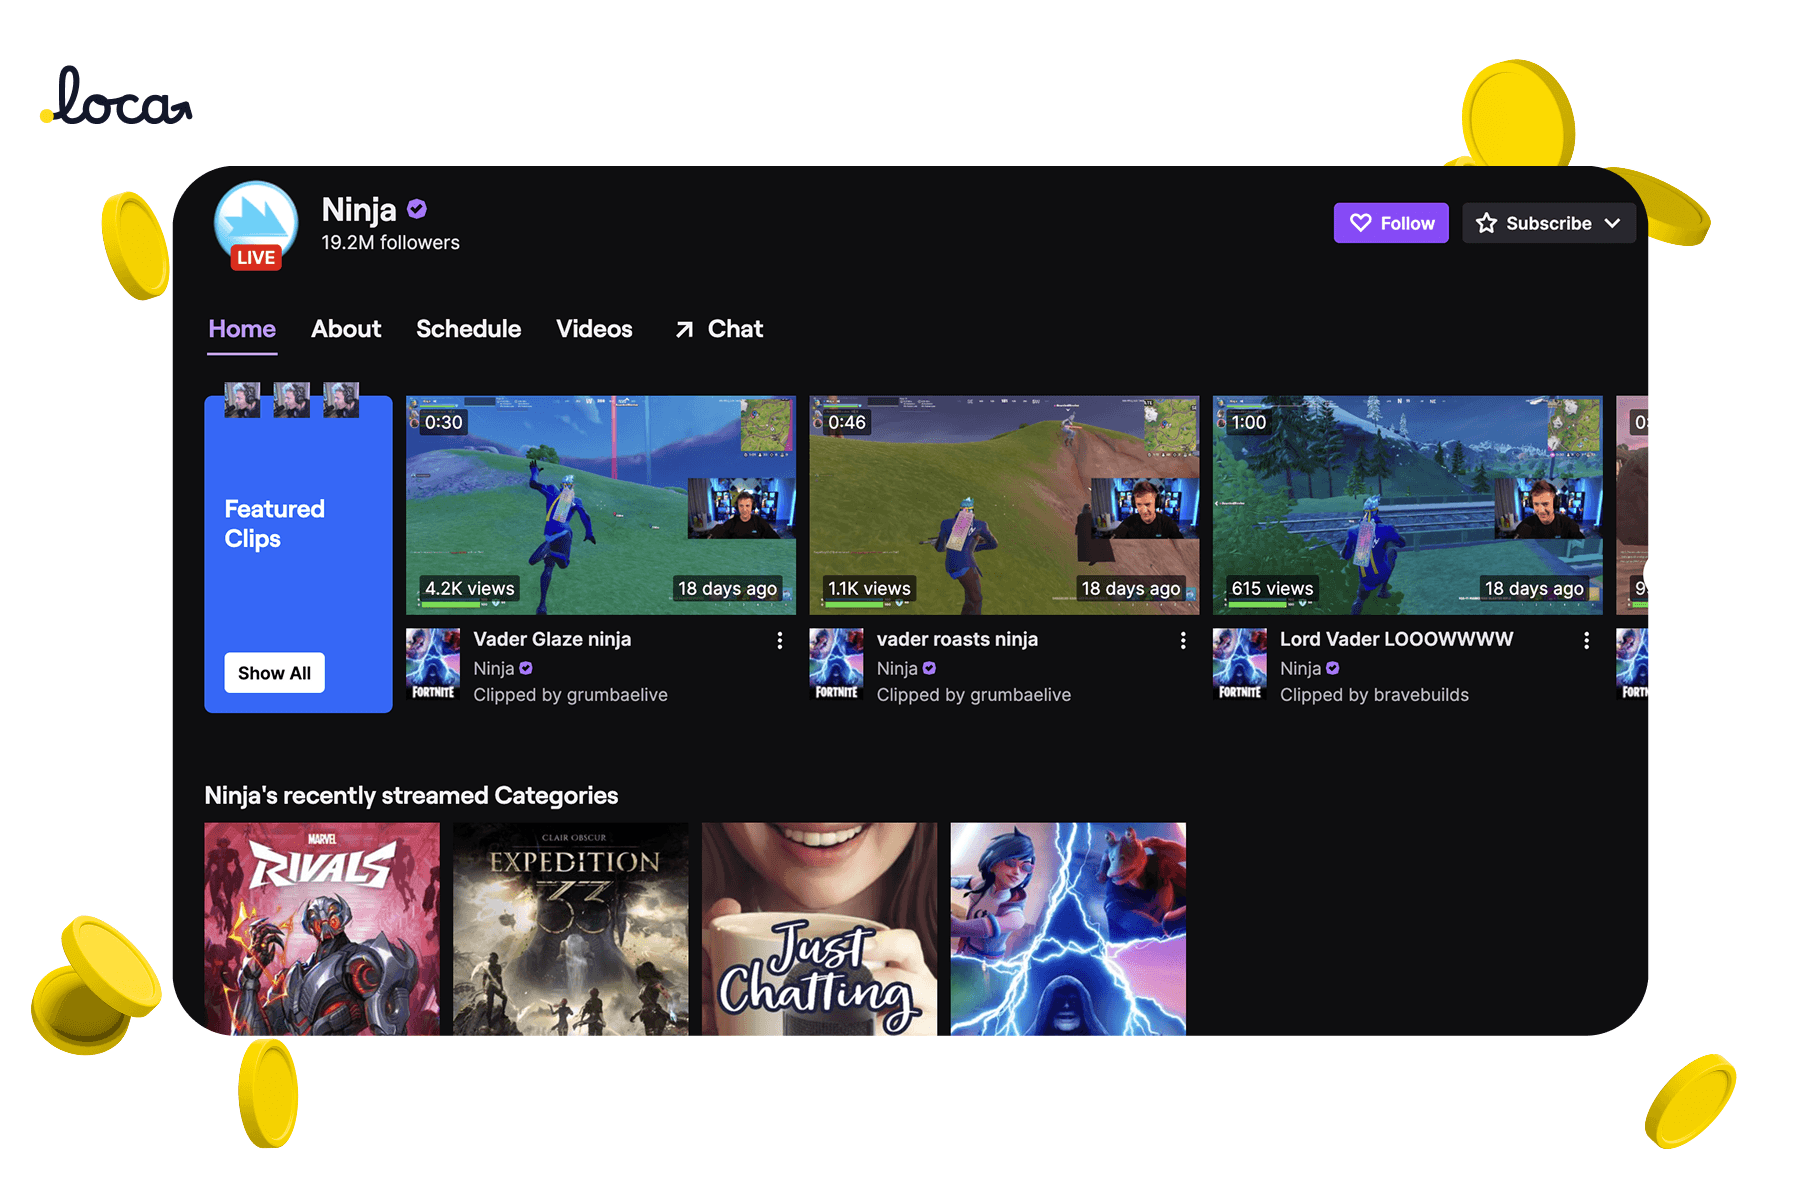Click Clipped by bravebuilds text
1800x1201 pixels.
(1374, 695)
